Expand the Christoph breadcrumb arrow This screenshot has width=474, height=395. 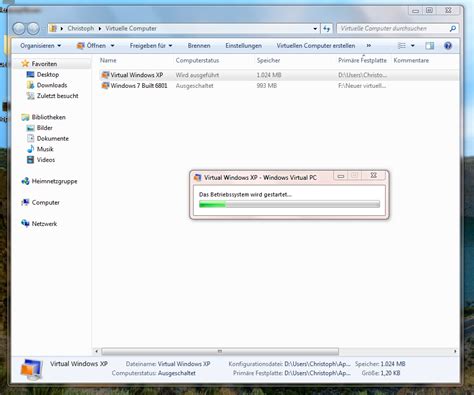tap(100, 29)
